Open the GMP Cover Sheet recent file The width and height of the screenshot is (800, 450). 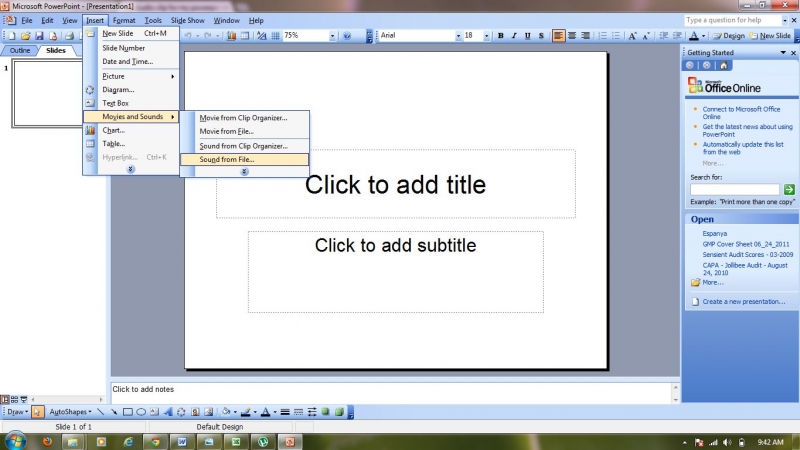point(746,244)
